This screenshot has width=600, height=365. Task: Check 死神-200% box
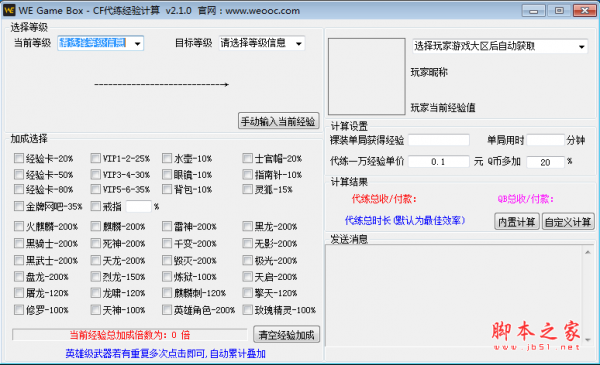96,243
